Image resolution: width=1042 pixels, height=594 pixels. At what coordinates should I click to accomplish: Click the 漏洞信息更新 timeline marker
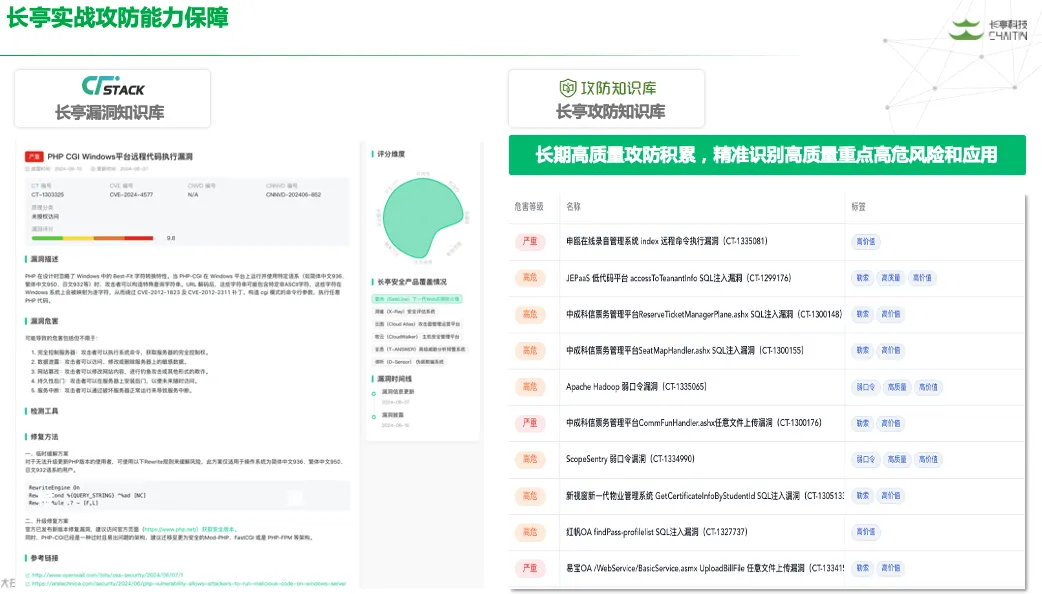(375, 392)
